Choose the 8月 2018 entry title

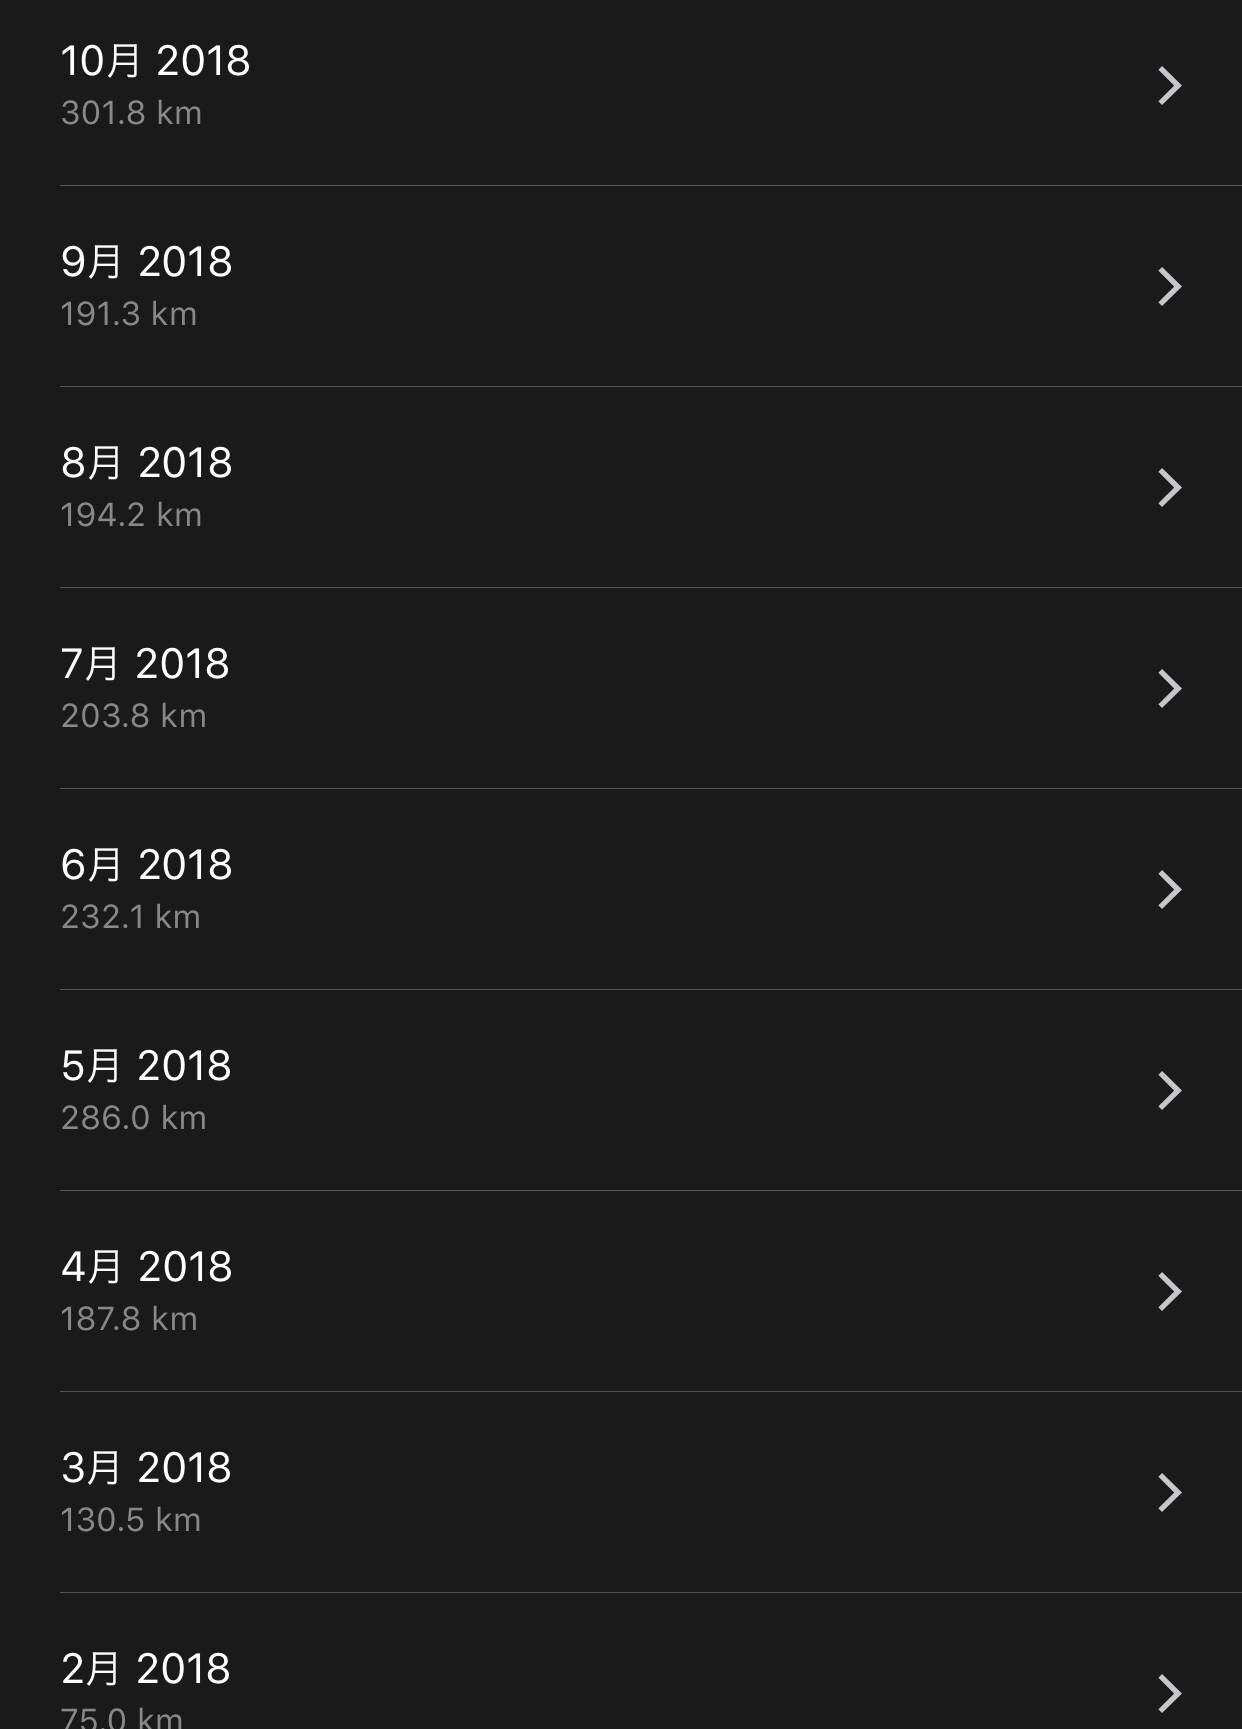[146, 463]
